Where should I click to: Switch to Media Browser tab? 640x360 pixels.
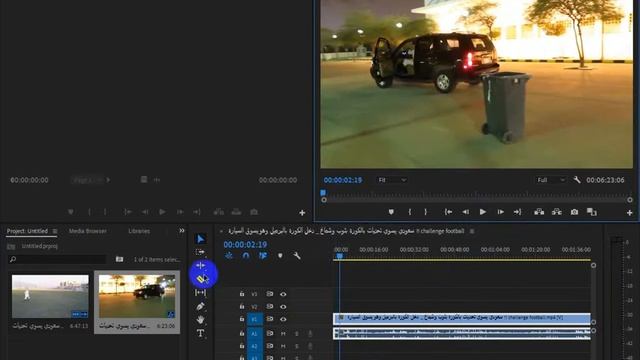click(x=87, y=231)
